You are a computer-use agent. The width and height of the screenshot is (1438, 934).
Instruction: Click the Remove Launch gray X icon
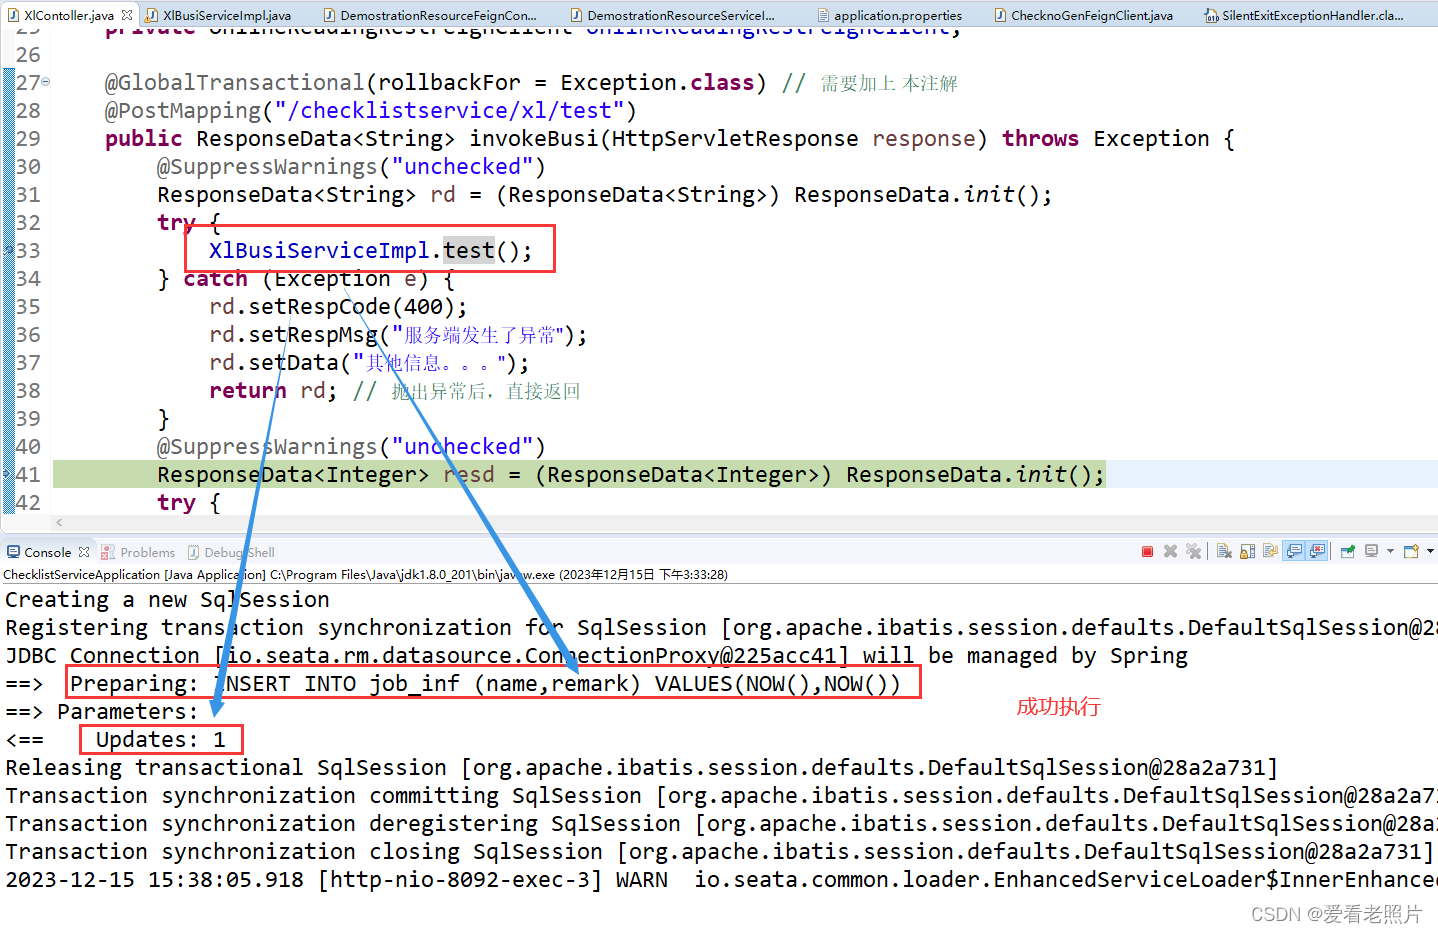pos(1170,551)
